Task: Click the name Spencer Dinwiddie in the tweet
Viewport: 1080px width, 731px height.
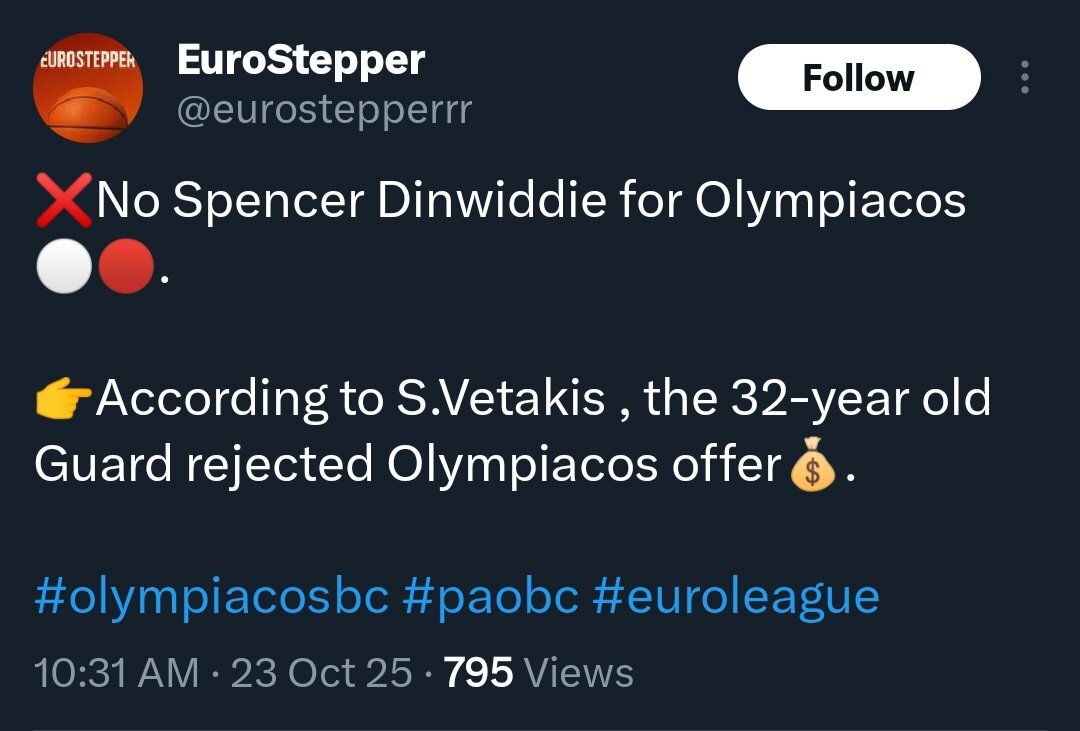Action: click(x=389, y=200)
